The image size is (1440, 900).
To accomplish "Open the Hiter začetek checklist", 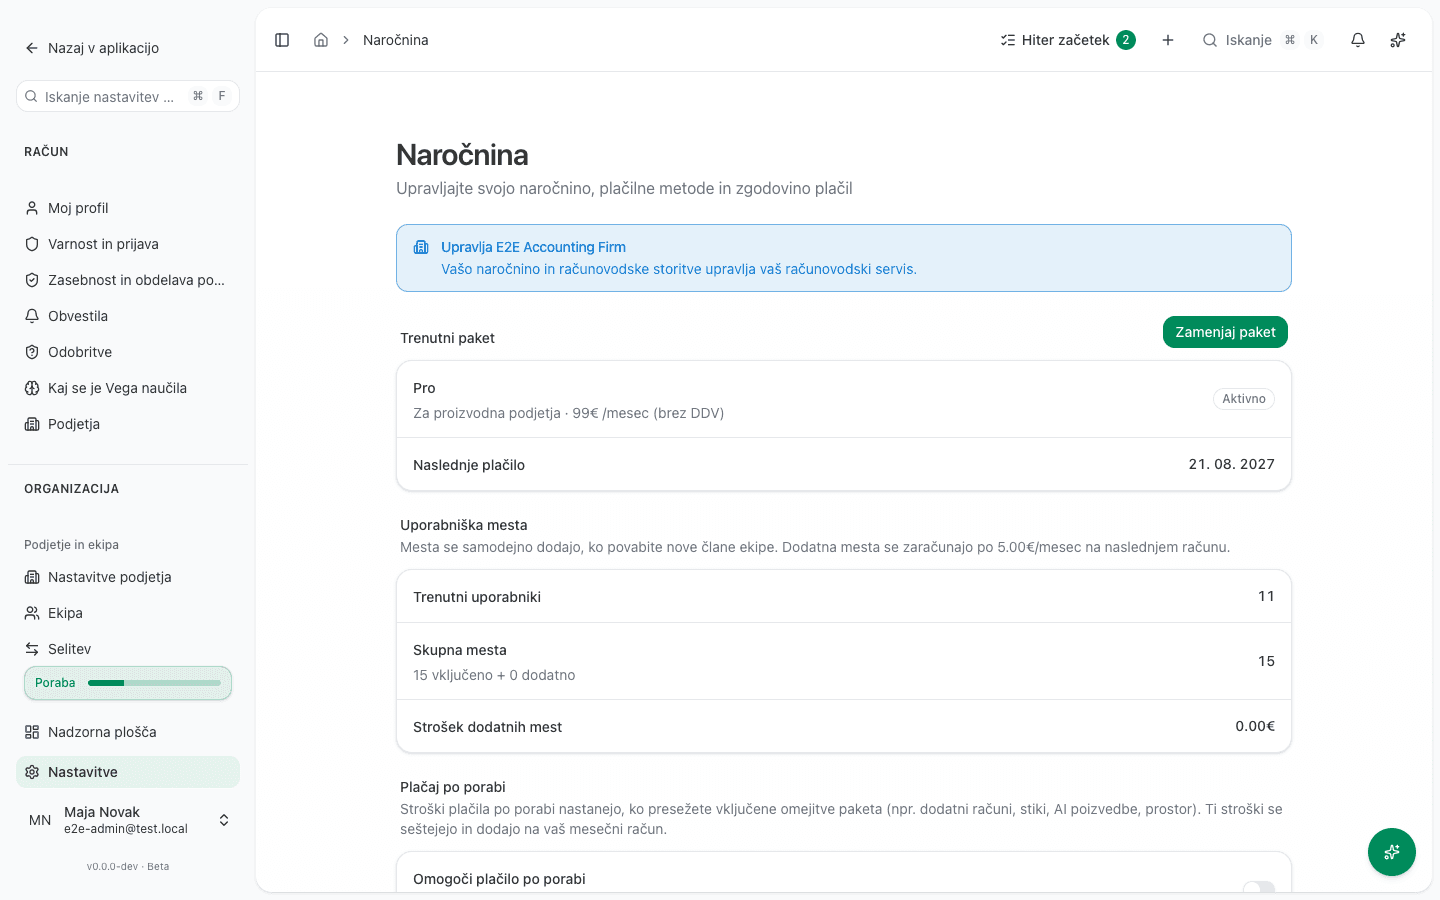I will click(x=1067, y=40).
